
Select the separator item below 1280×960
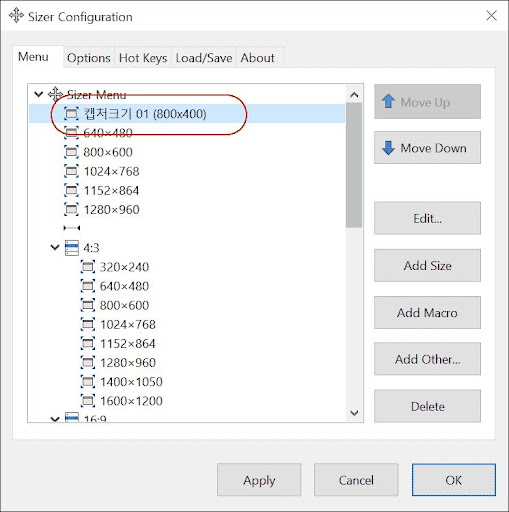72,228
